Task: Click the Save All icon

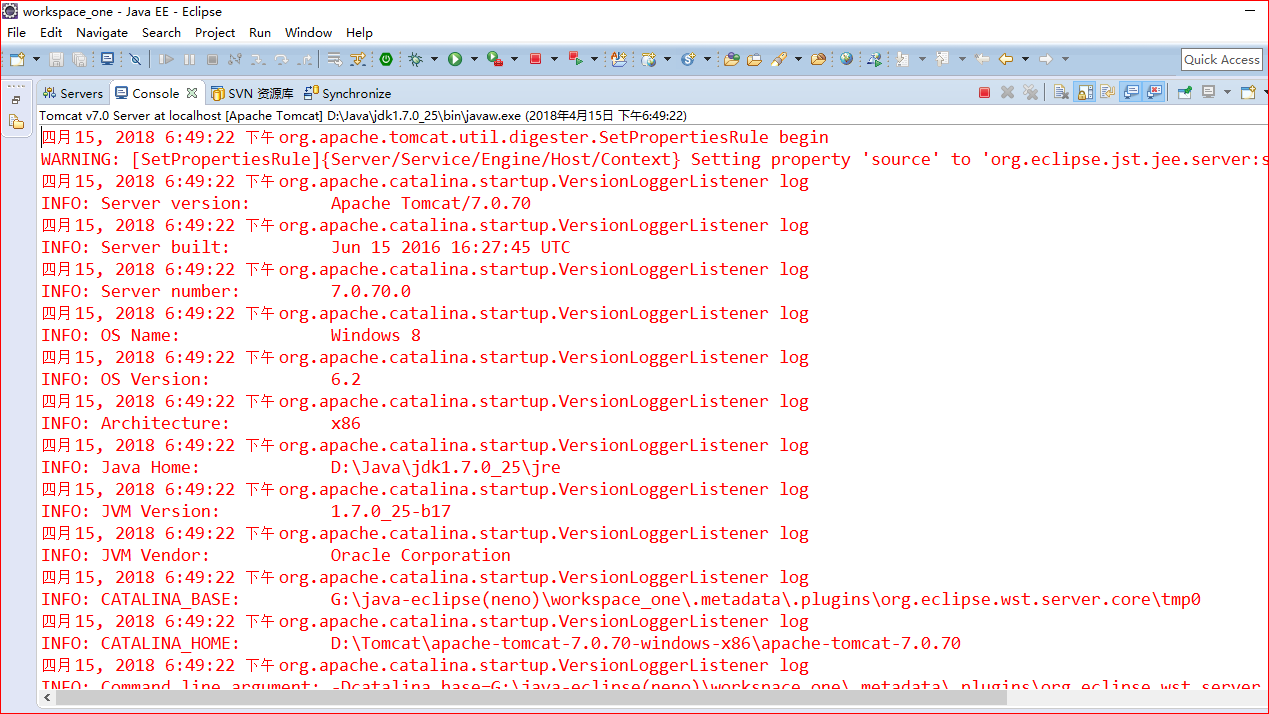Action: (x=79, y=59)
